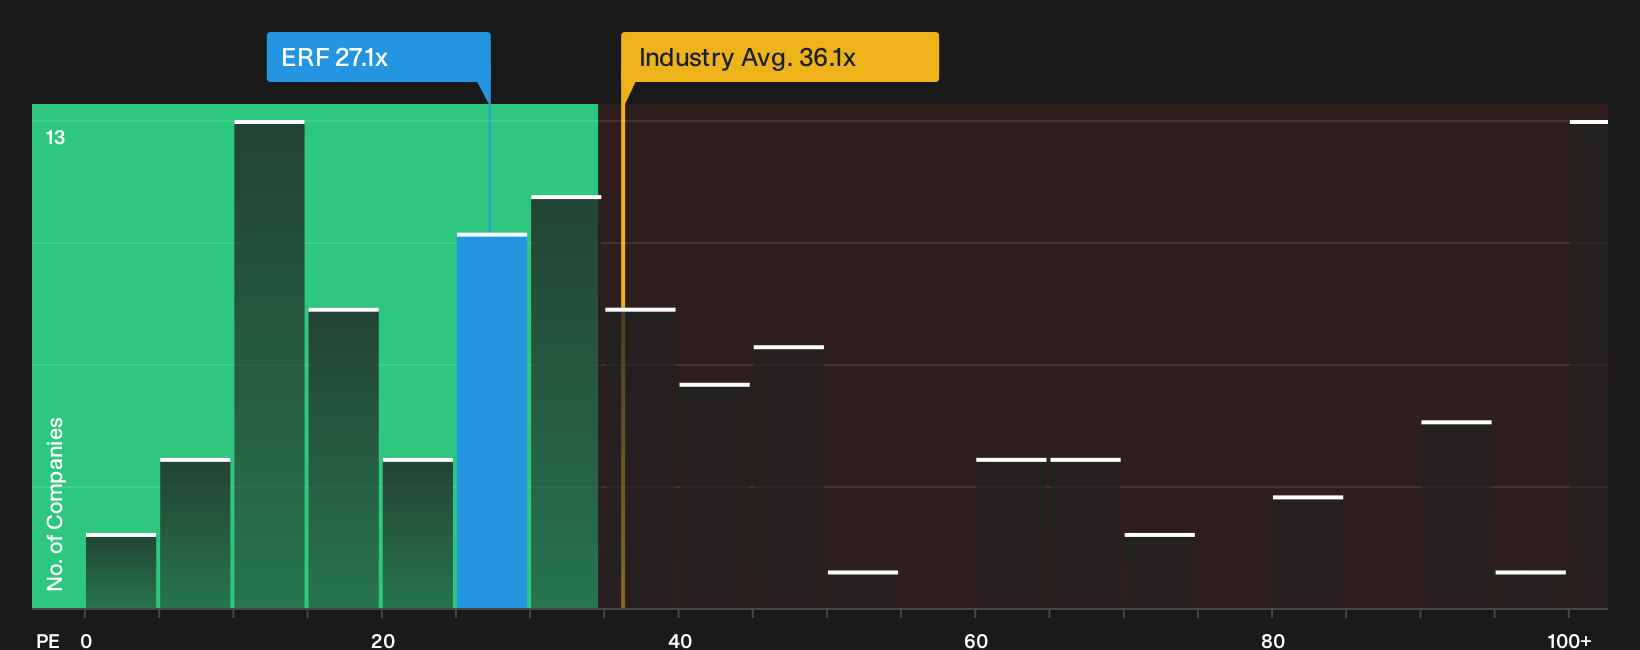The width and height of the screenshot is (1640, 650).
Task: Click the '13' y-axis value label
Action: 55,138
